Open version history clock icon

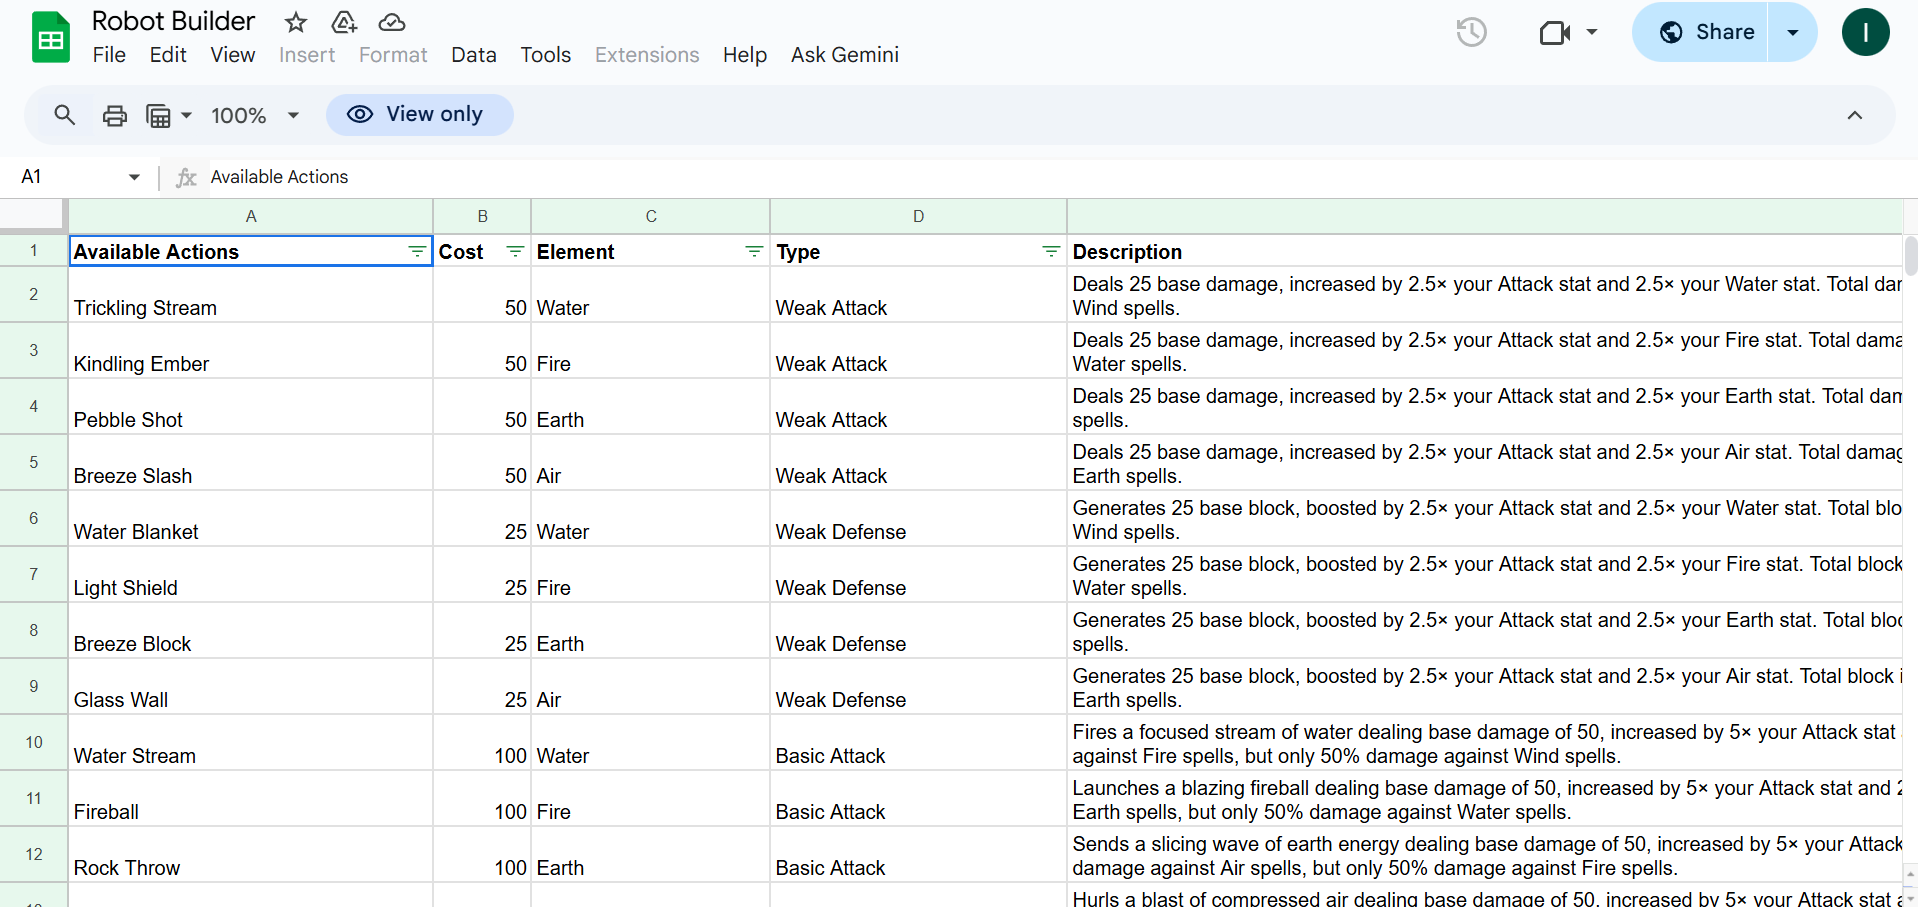click(1471, 32)
